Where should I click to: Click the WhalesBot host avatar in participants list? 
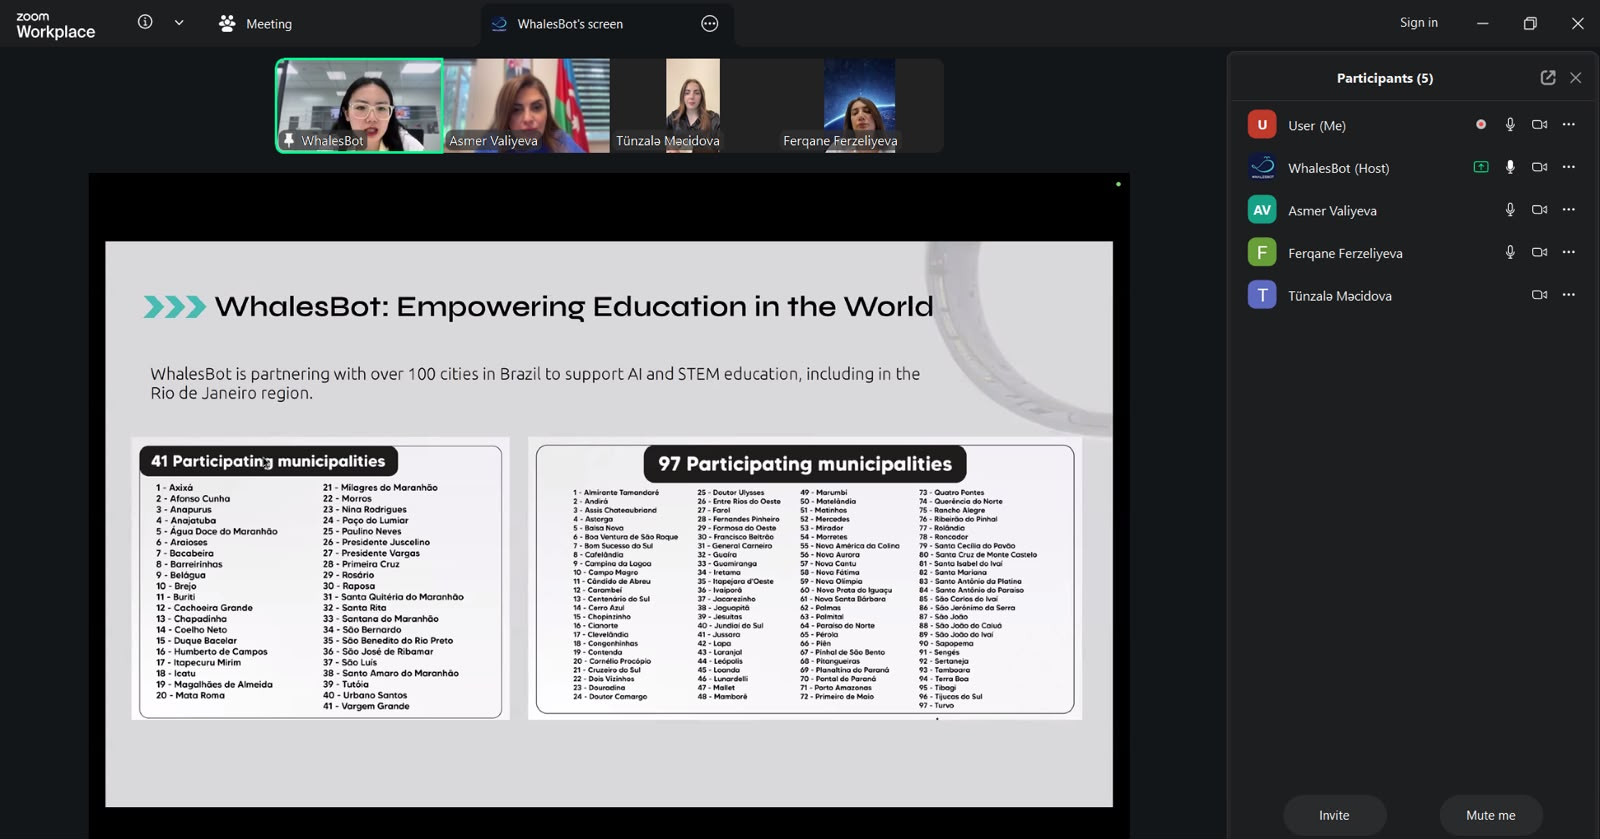coord(1262,167)
